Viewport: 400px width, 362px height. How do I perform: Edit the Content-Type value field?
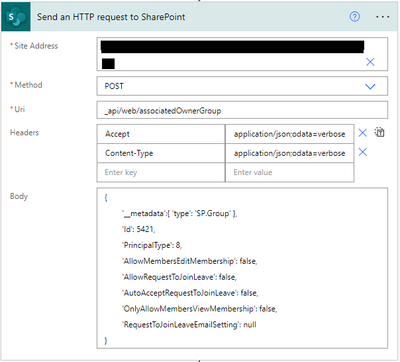point(289,153)
